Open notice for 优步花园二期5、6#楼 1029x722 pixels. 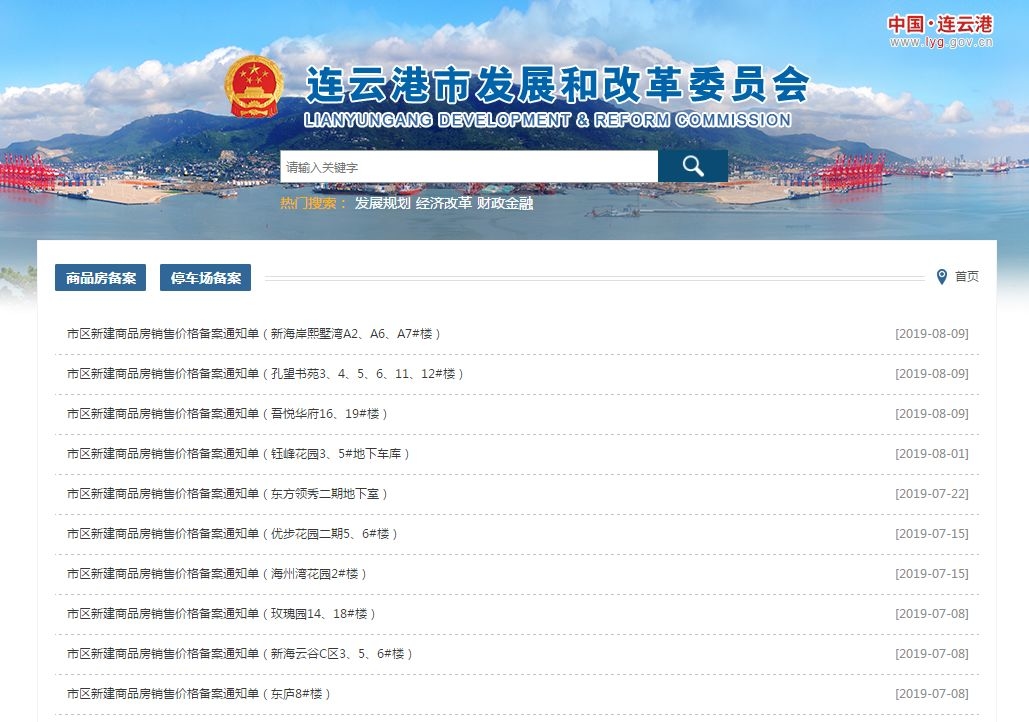pyautogui.click(x=232, y=534)
